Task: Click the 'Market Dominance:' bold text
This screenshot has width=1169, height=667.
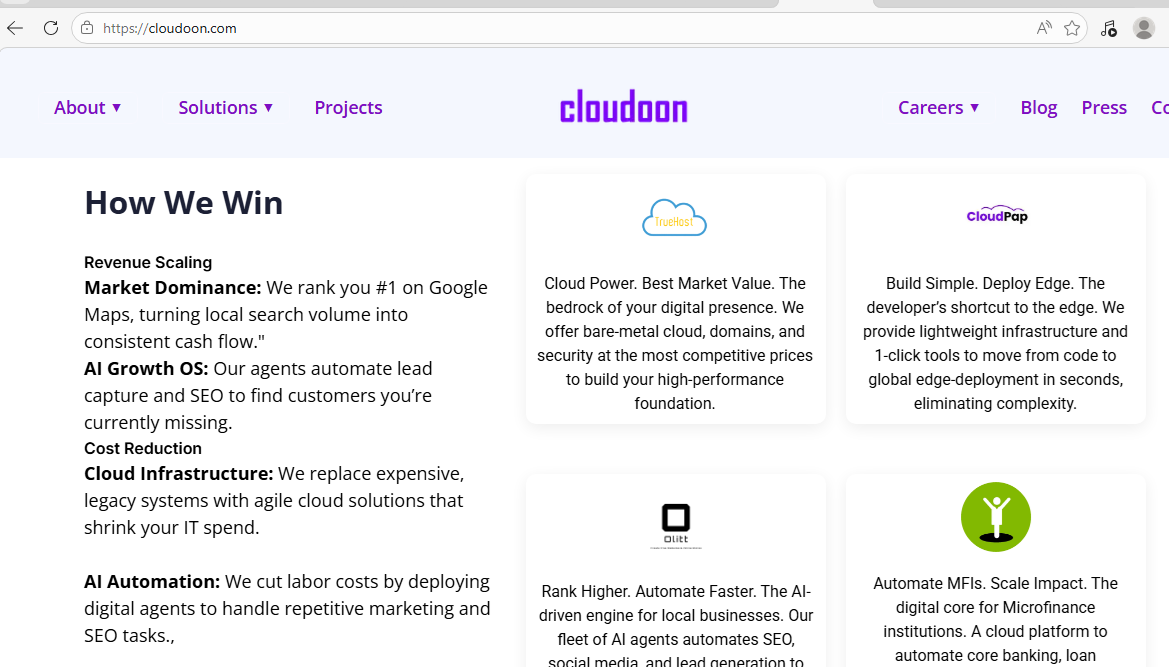Action: coord(173,288)
